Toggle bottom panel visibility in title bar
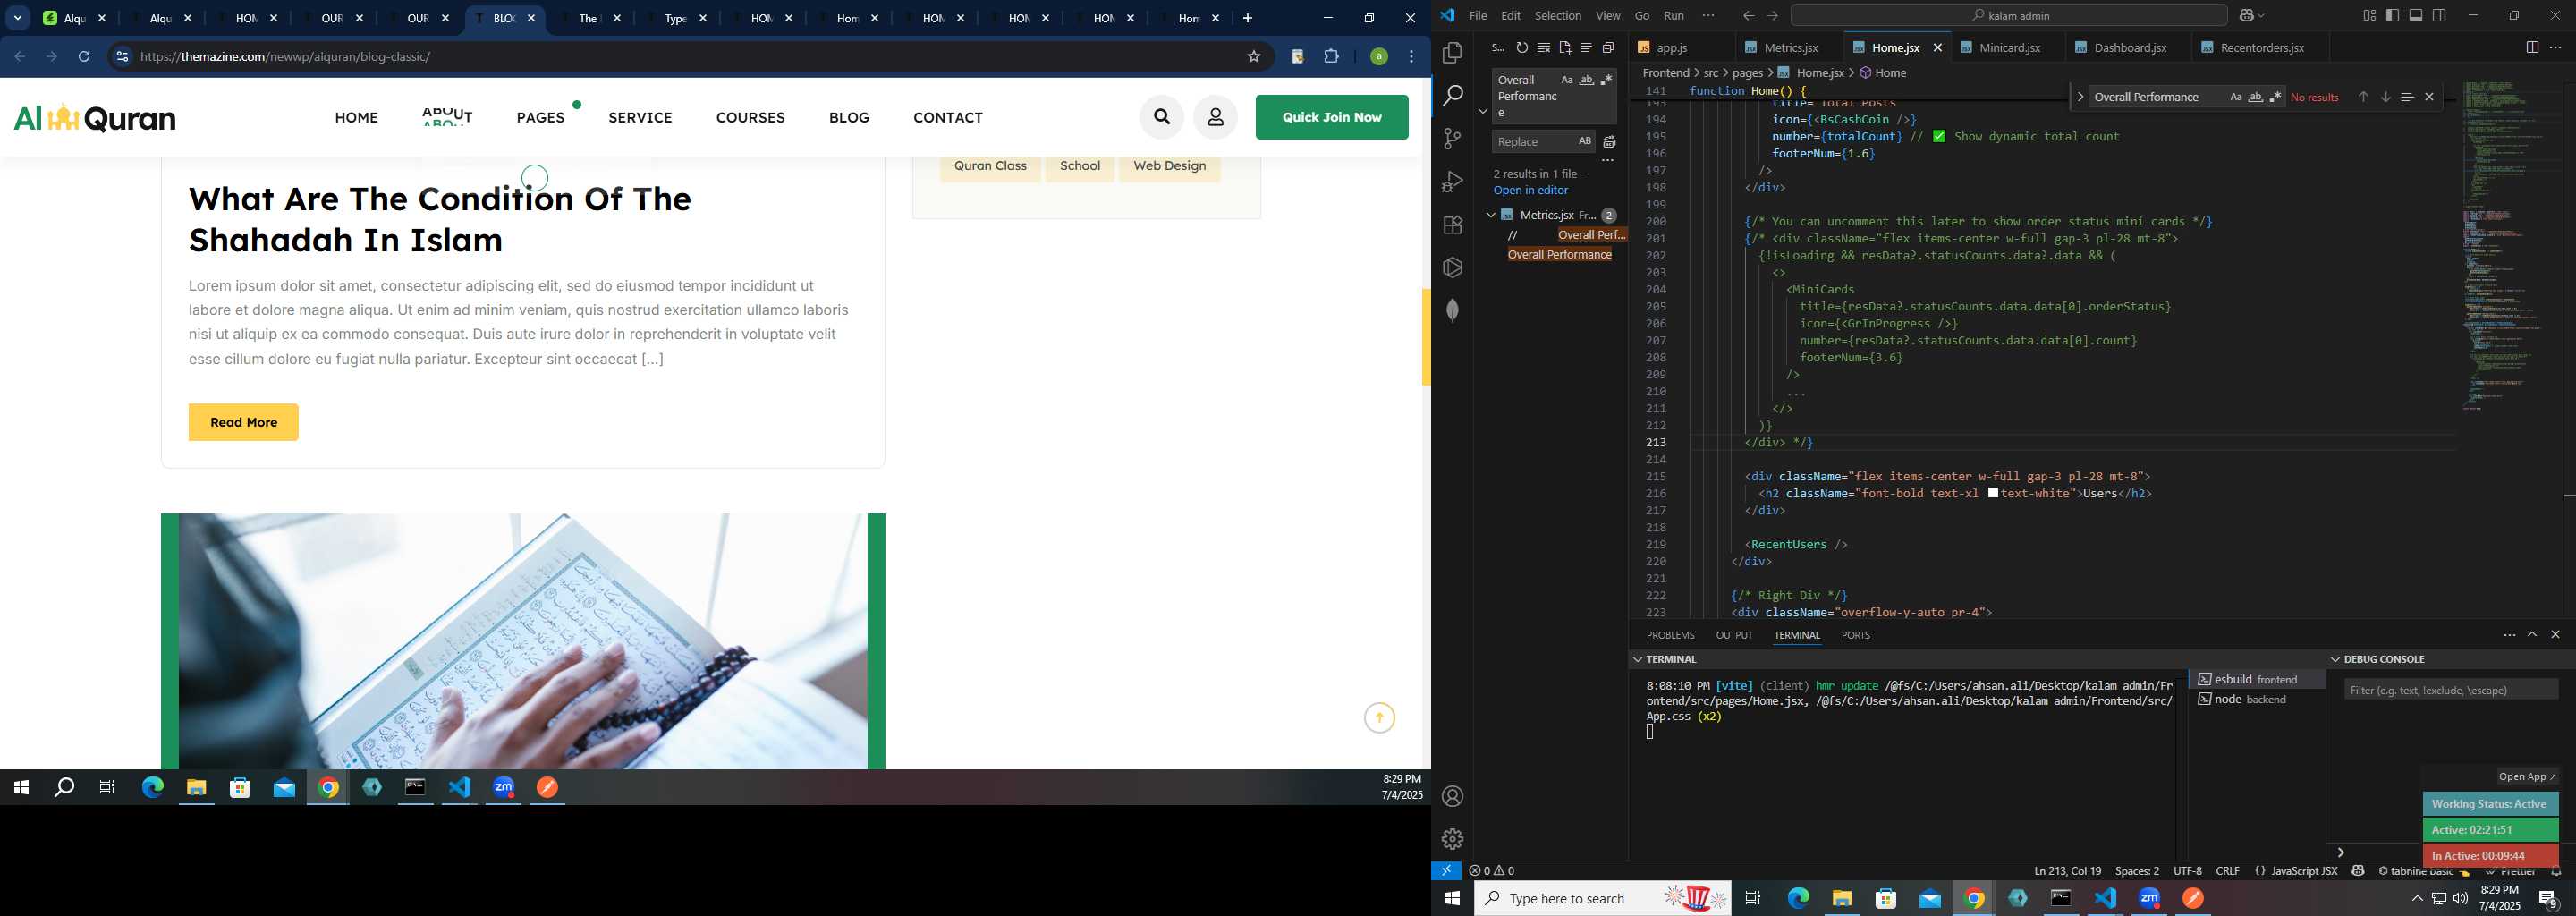Image resolution: width=2576 pixels, height=916 pixels. (2416, 16)
